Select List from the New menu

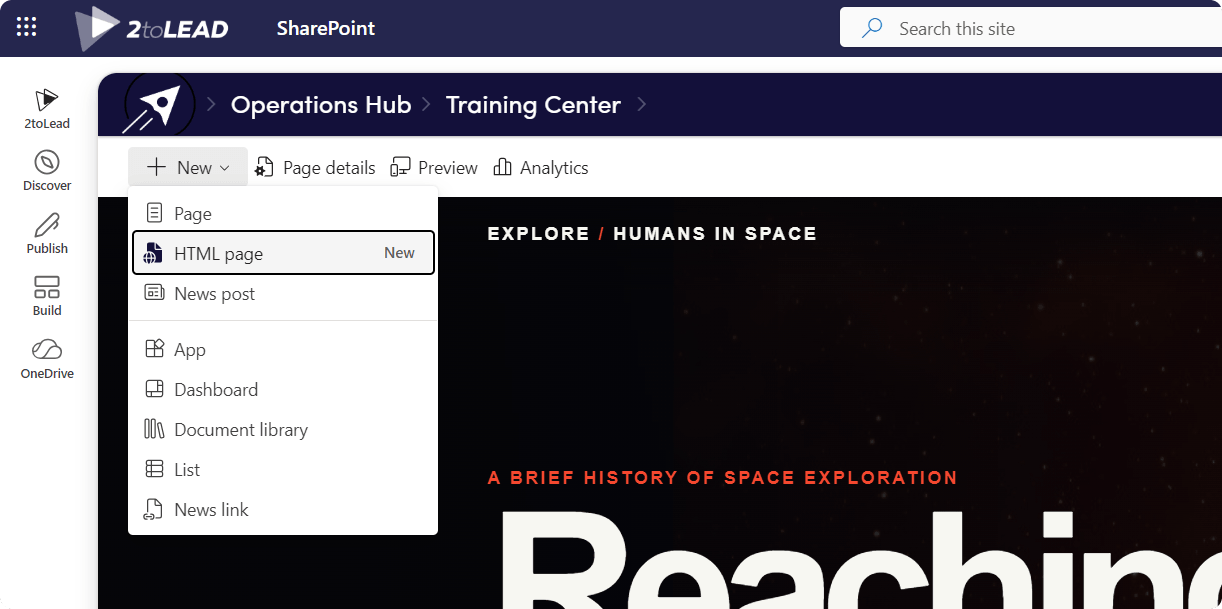(x=283, y=469)
